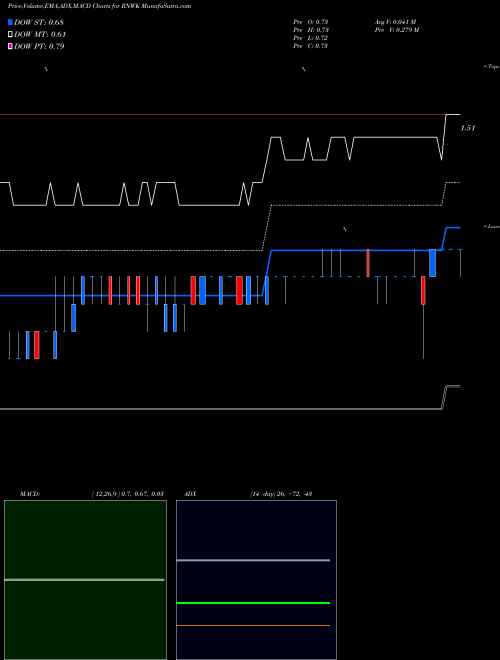Click the 'Avg V: 0.041 M' volume text

point(396,22)
